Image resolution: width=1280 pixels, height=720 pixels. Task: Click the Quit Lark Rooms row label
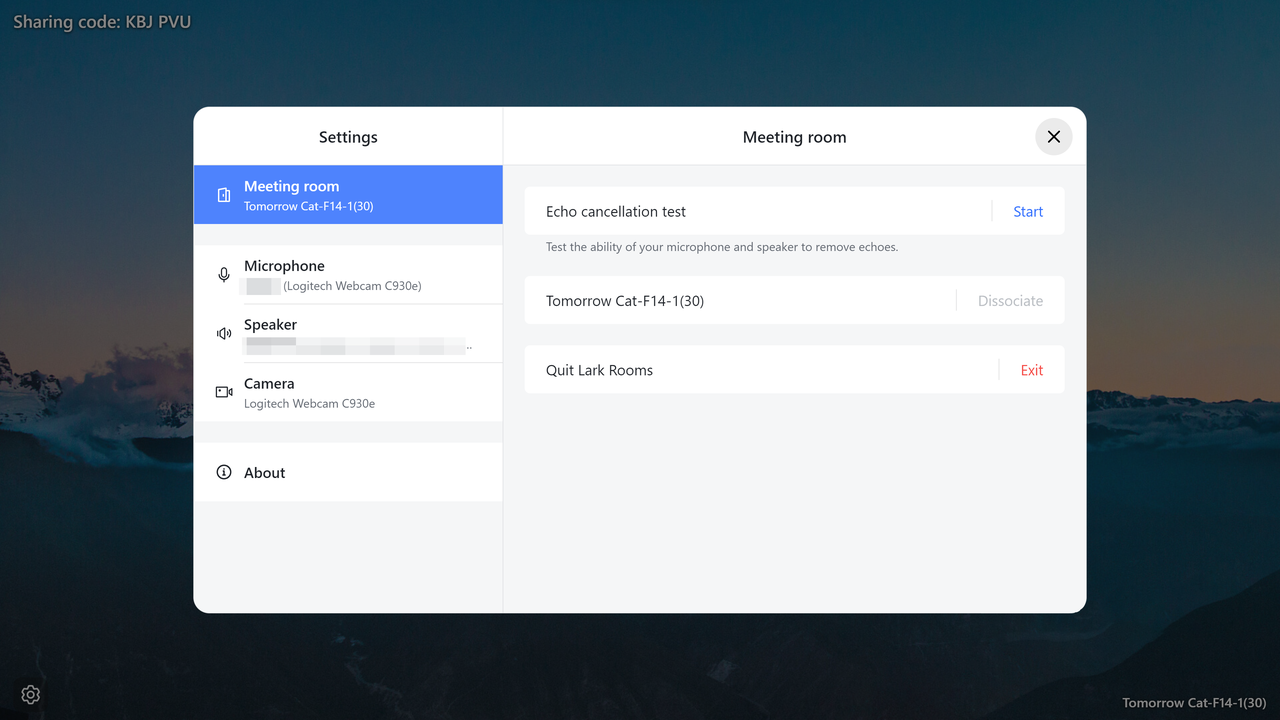[x=599, y=370]
